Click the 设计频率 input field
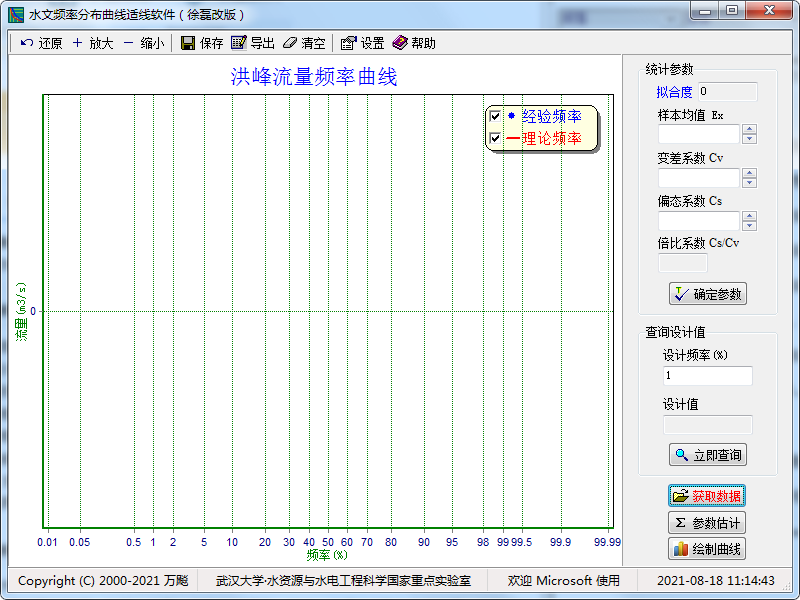This screenshot has height=600, width=800. [707, 376]
